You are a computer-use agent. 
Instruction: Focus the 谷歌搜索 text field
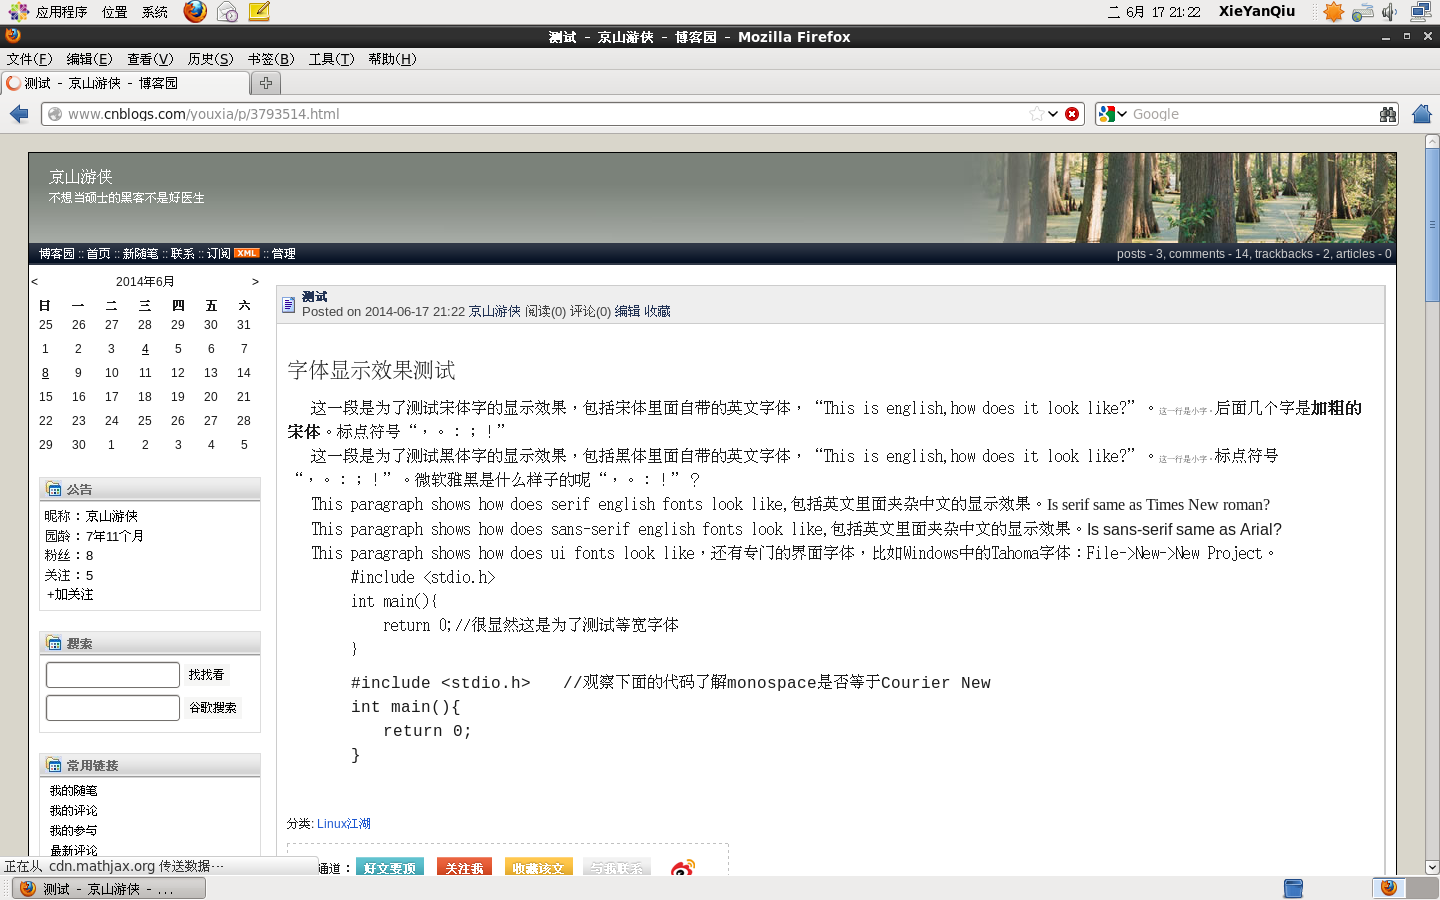click(x=113, y=708)
